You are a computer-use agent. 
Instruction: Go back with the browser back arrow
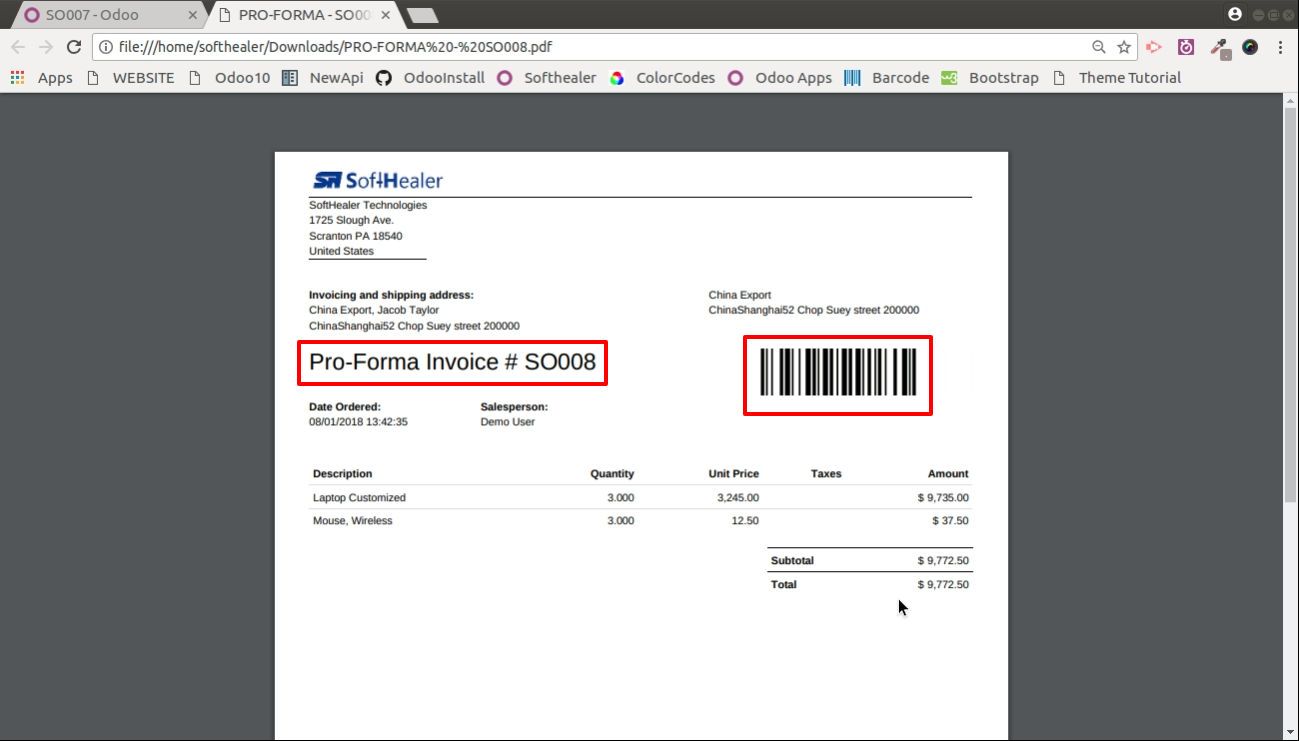(18, 47)
